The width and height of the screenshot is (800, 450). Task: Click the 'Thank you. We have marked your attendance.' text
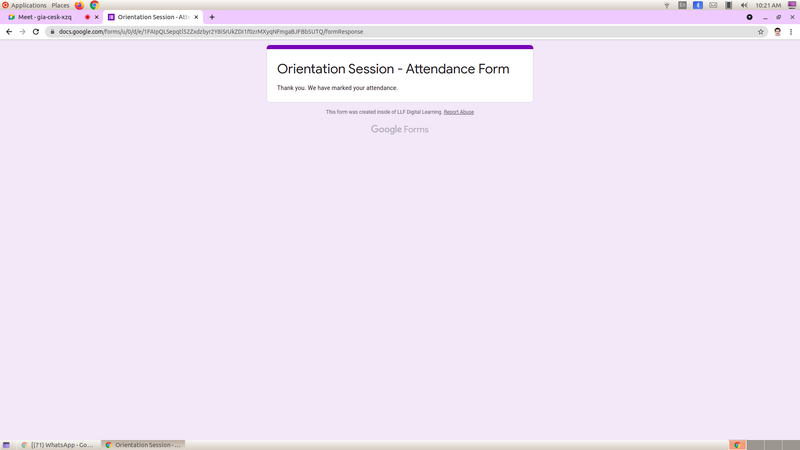pos(337,88)
